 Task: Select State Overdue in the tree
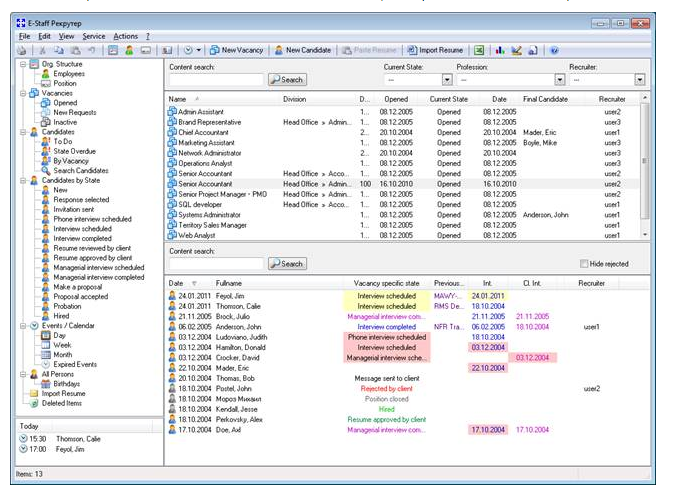(74, 152)
